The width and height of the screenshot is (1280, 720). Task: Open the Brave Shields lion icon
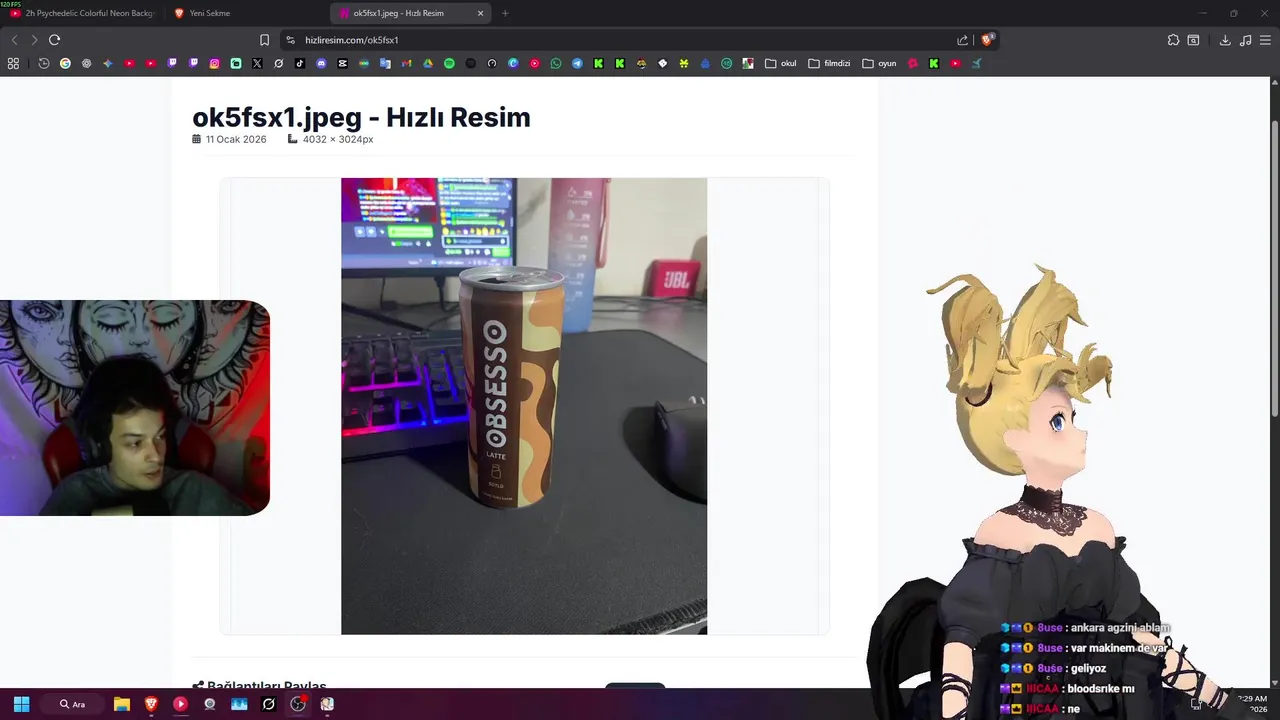(987, 40)
